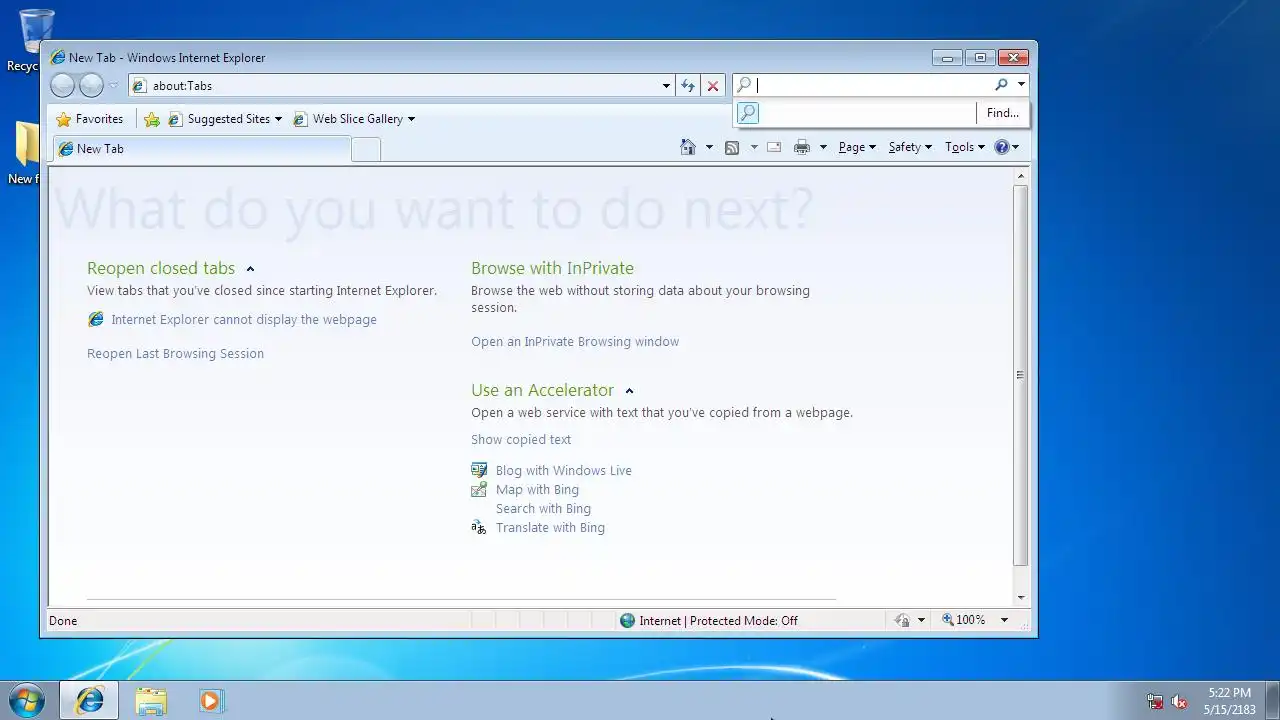
Task: Click the Forward navigation button
Action: 91,86
